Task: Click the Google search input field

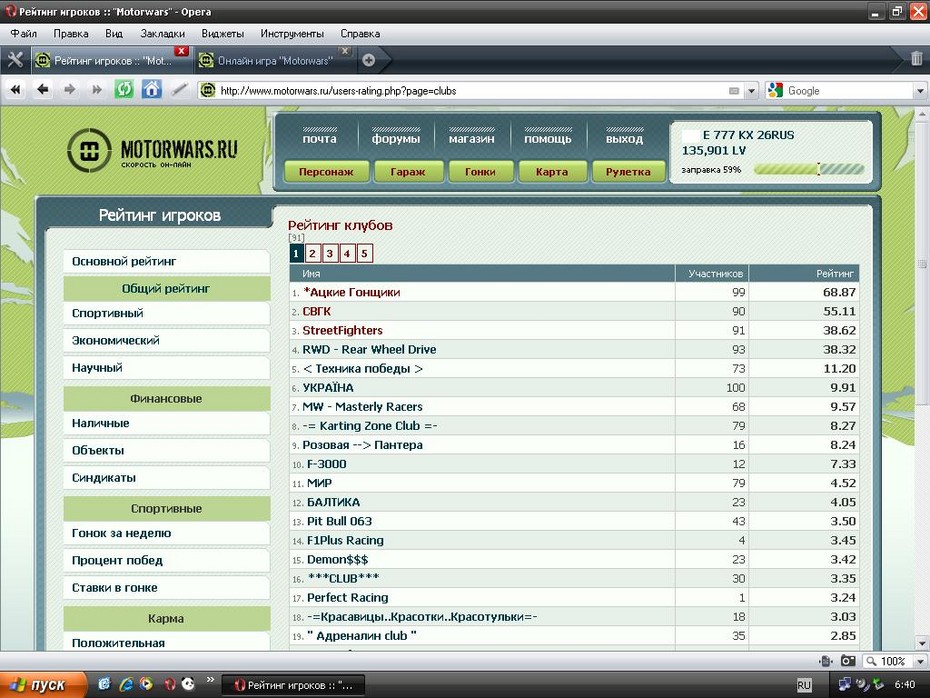Action: pos(849,91)
